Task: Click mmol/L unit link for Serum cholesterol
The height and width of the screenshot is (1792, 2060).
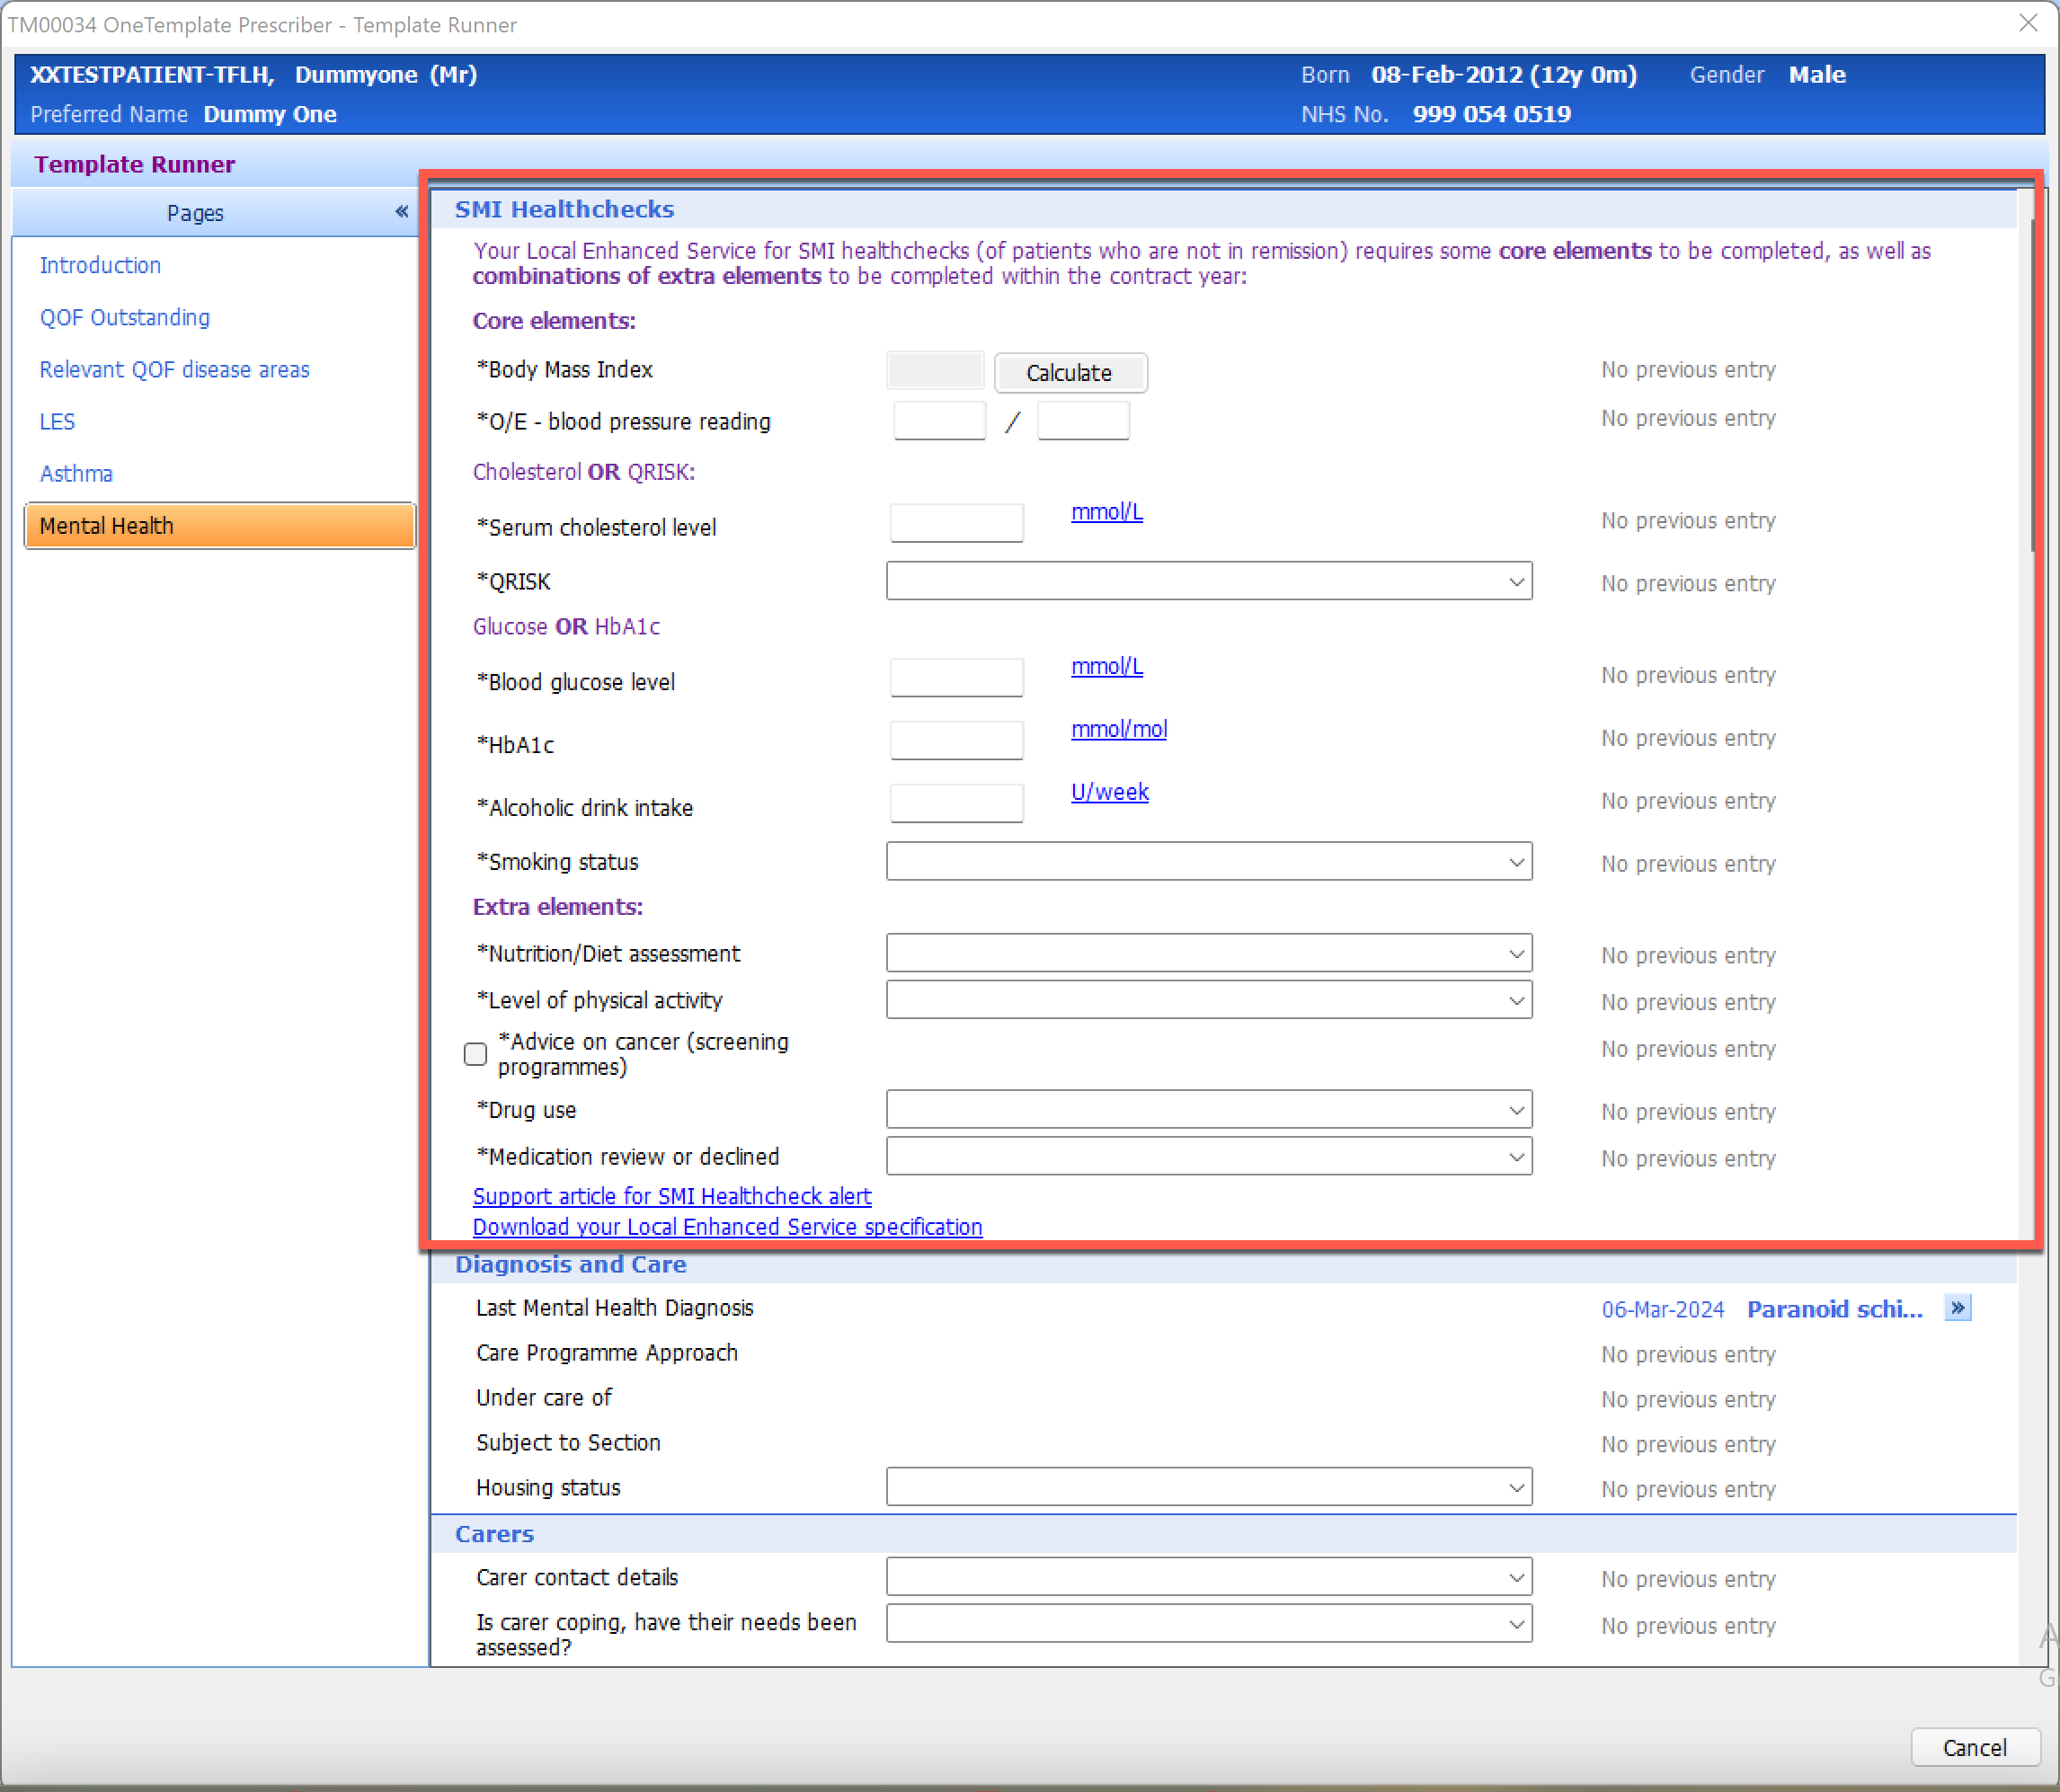Action: pyautogui.click(x=1107, y=512)
